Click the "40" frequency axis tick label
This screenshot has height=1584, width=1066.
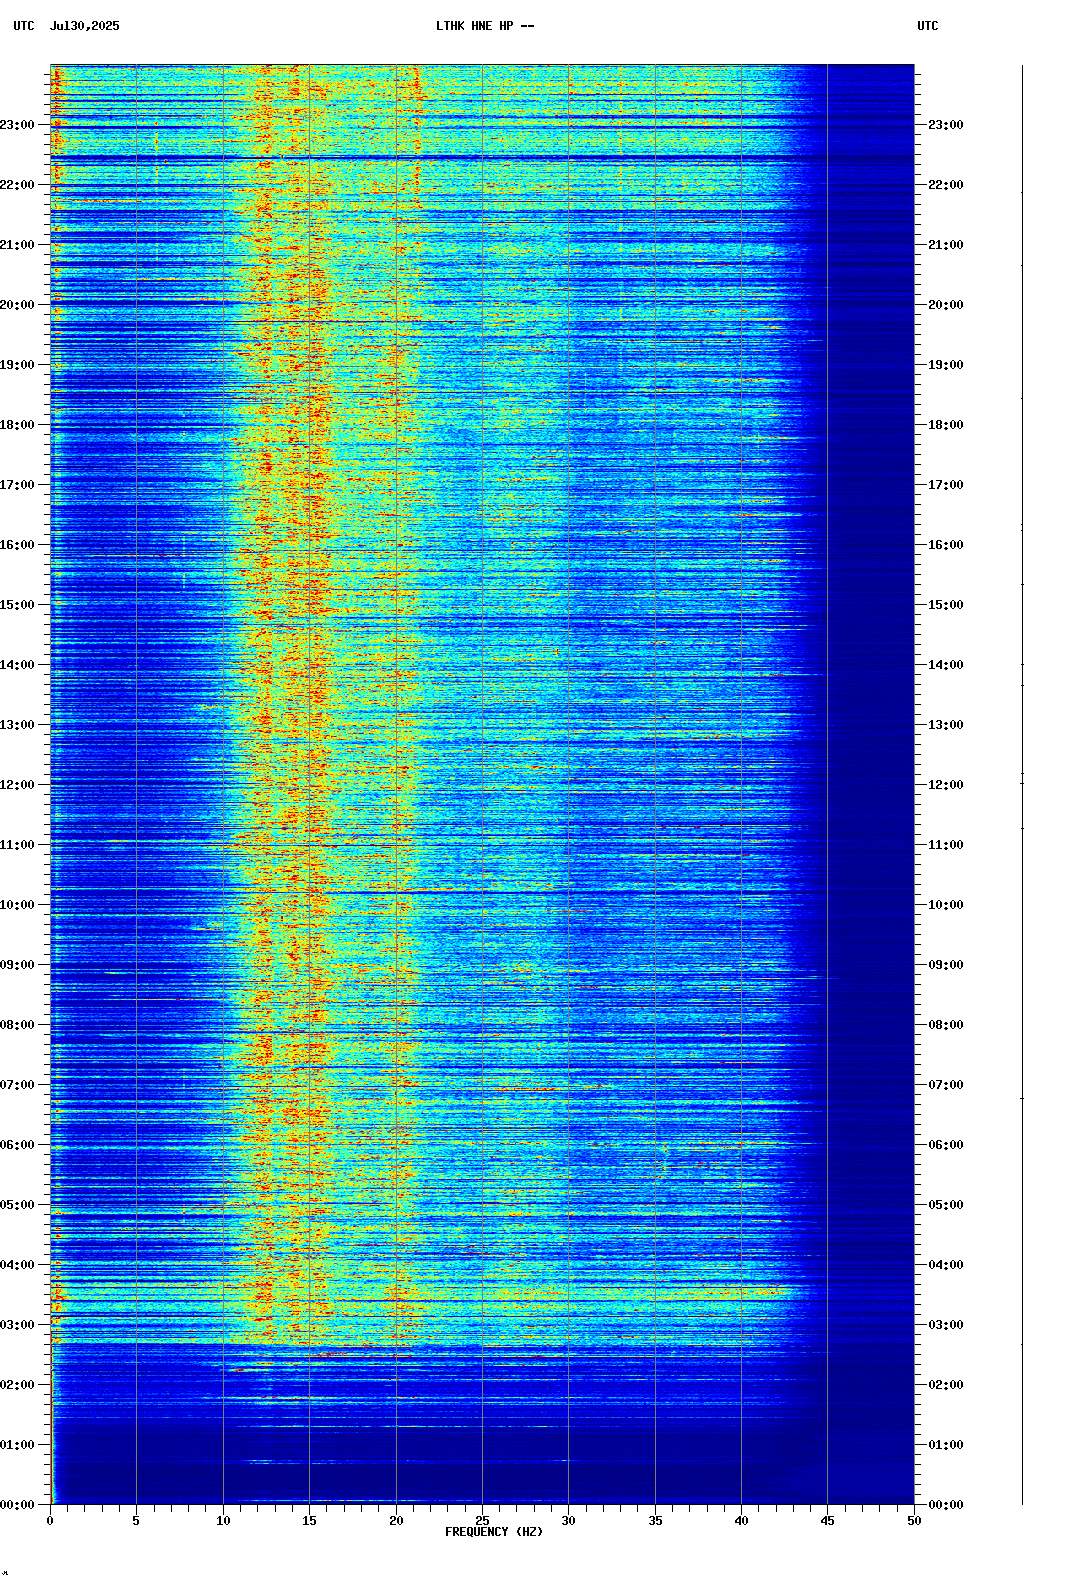741,1521
